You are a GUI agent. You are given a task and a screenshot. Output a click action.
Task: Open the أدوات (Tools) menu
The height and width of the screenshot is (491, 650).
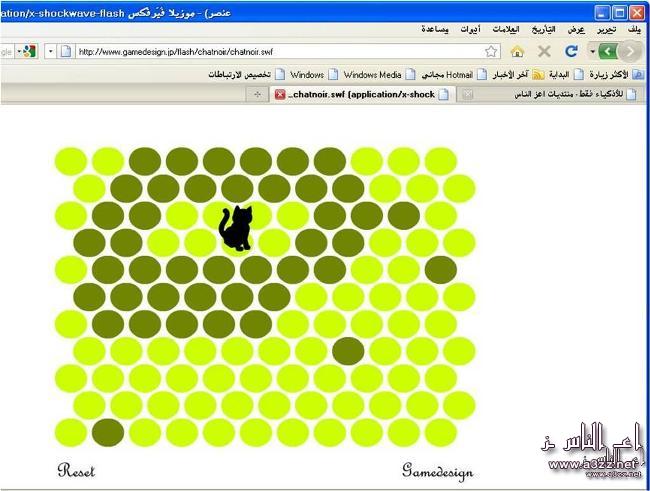pyautogui.click(x=471, y=29)
